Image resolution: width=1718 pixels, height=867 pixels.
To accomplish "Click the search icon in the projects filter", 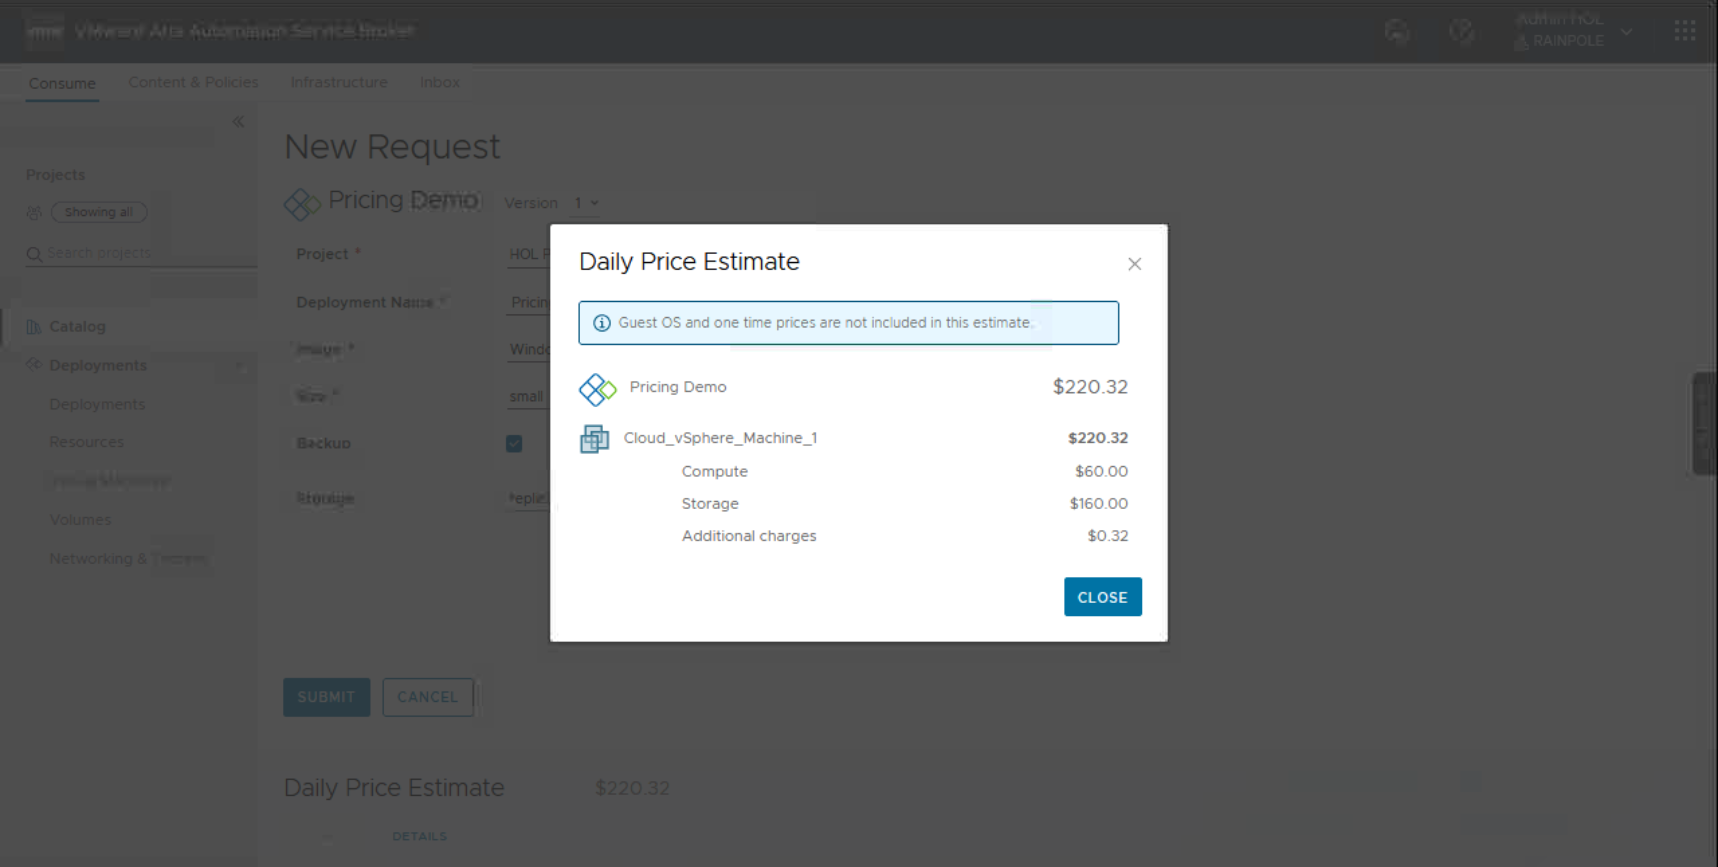I will pos(34,254).
